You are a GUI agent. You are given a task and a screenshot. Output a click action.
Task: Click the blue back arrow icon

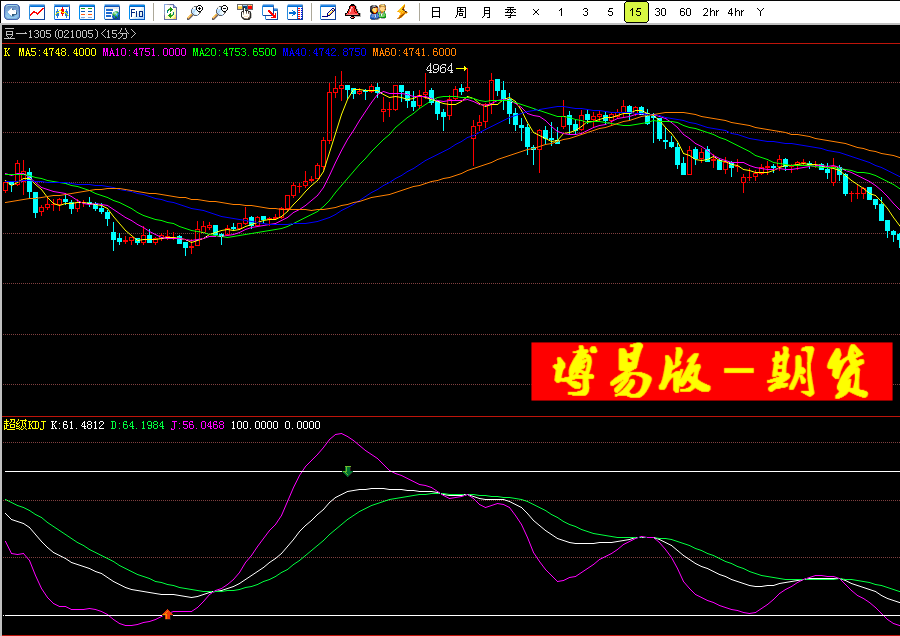[11, 12]
